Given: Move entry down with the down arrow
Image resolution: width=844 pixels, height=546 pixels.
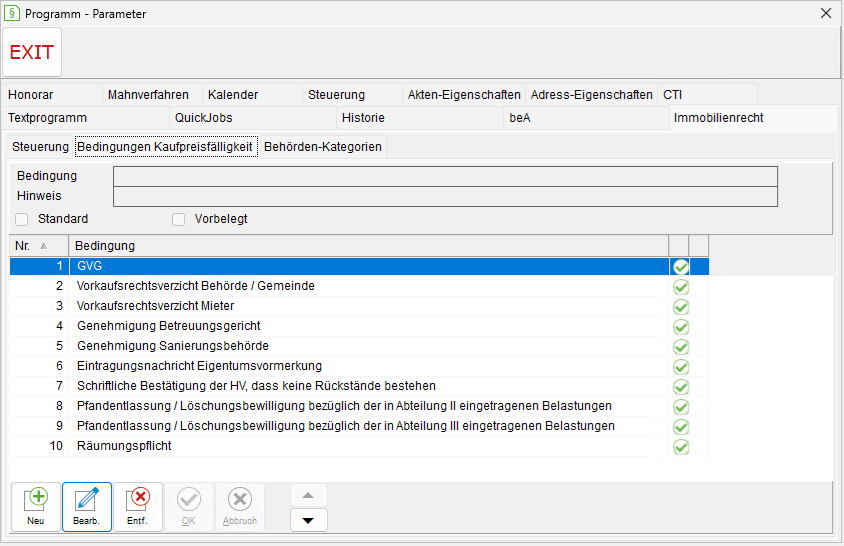Looking at the screenshot, I should point(308,520).
